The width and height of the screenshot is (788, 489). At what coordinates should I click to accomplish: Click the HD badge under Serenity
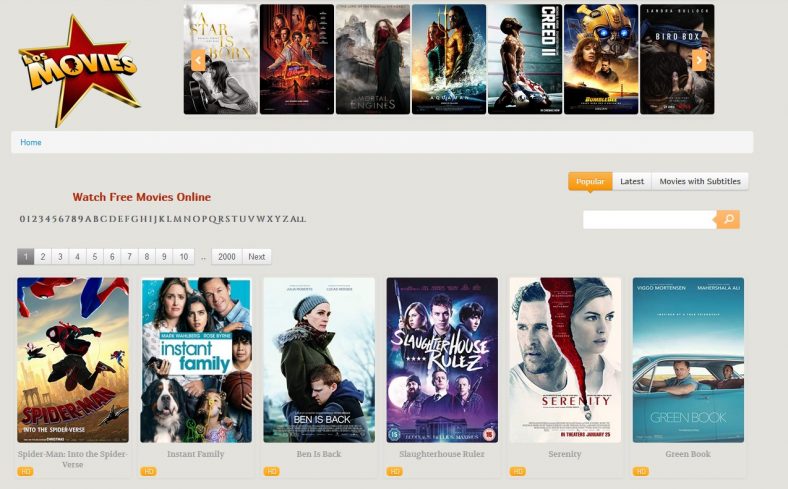(518, 471)
